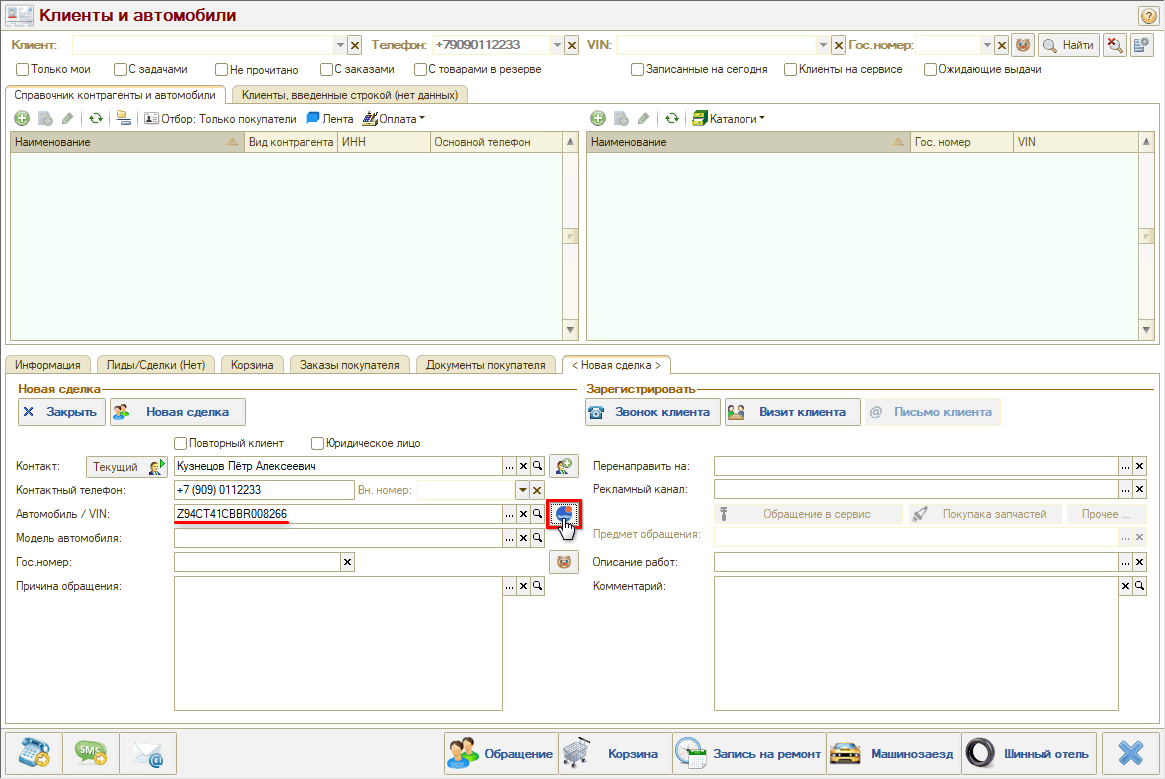Check the Повторный клиент checkbox
Image resolution: width=1165 pixels, height=779 pixels.
(181, 443)
